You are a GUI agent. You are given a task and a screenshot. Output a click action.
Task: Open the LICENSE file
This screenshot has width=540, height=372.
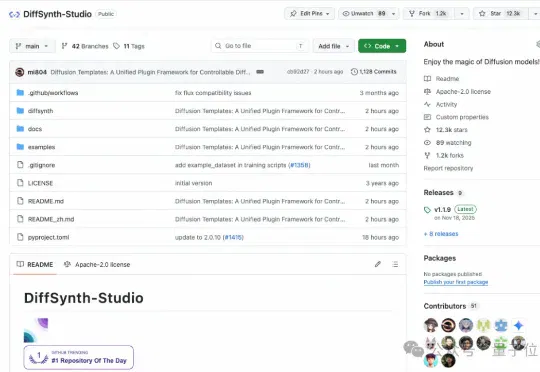point(40,183)
